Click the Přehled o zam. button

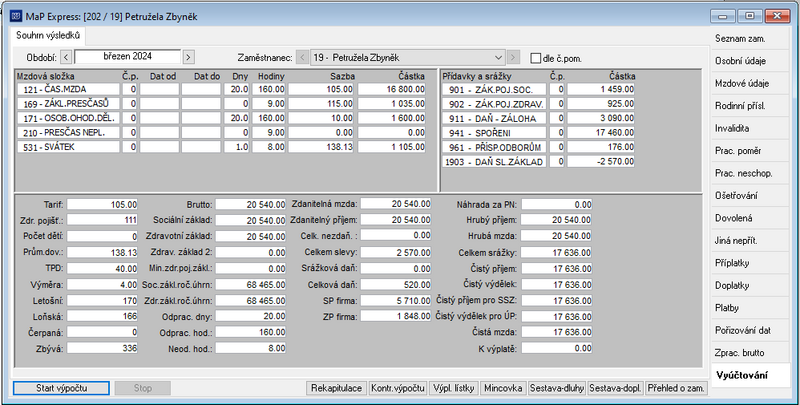click(676, 388)
